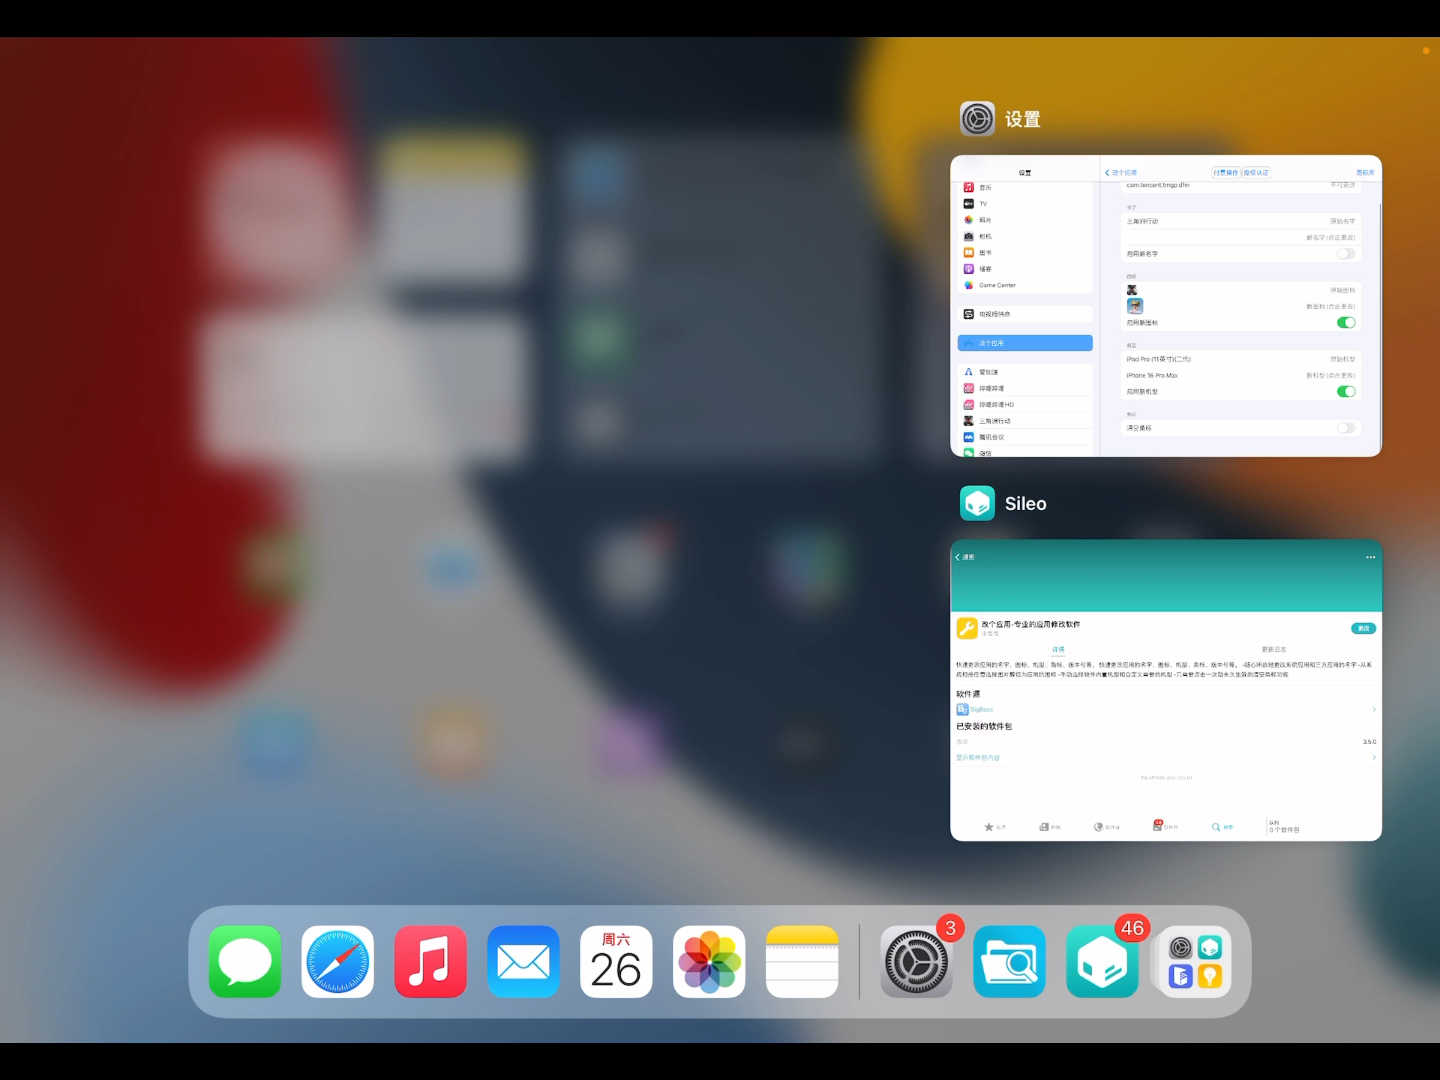Tap 付费操作 button in Settings card
The image size is (1440, 1080).
(1226, 173)
